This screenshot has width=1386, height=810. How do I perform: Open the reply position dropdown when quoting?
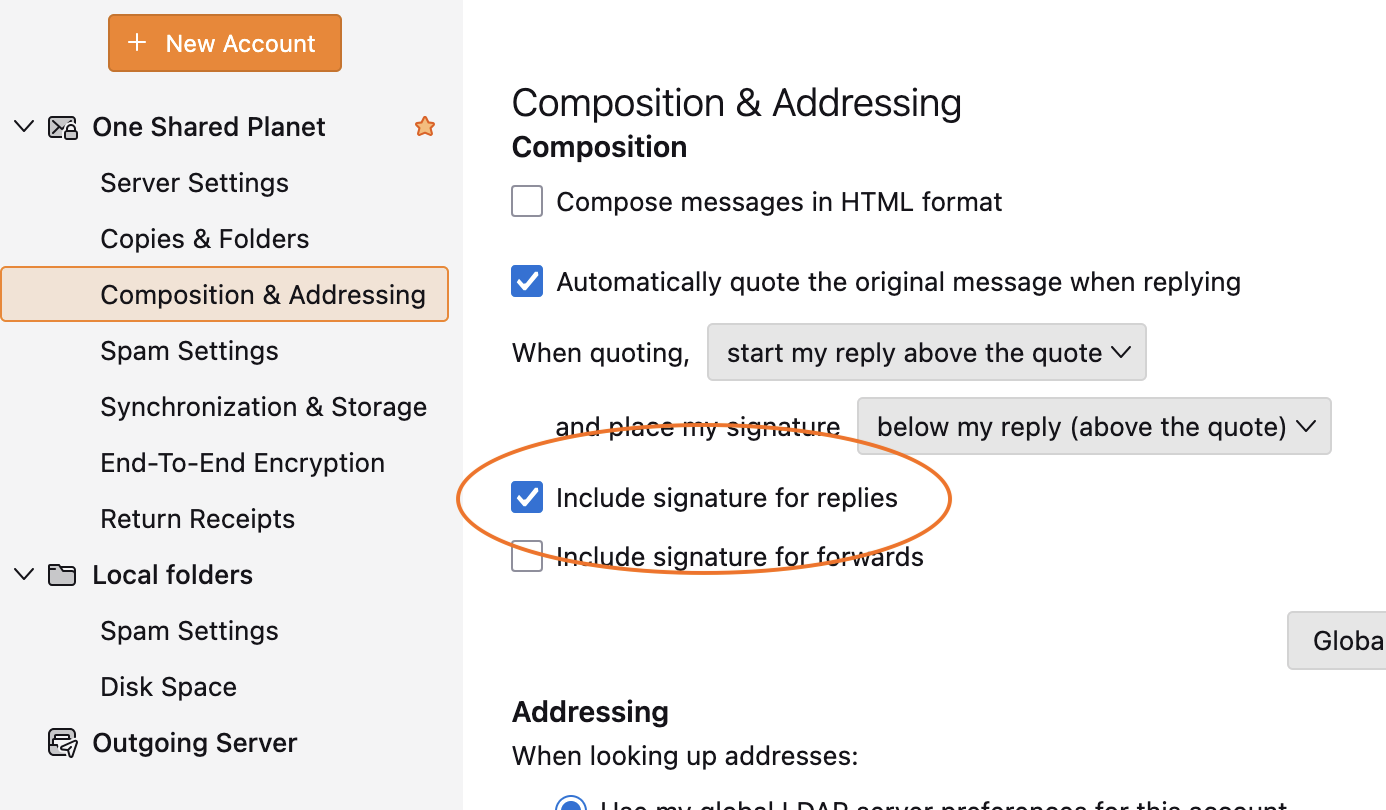pyautogui.click(x=926, y=352)
